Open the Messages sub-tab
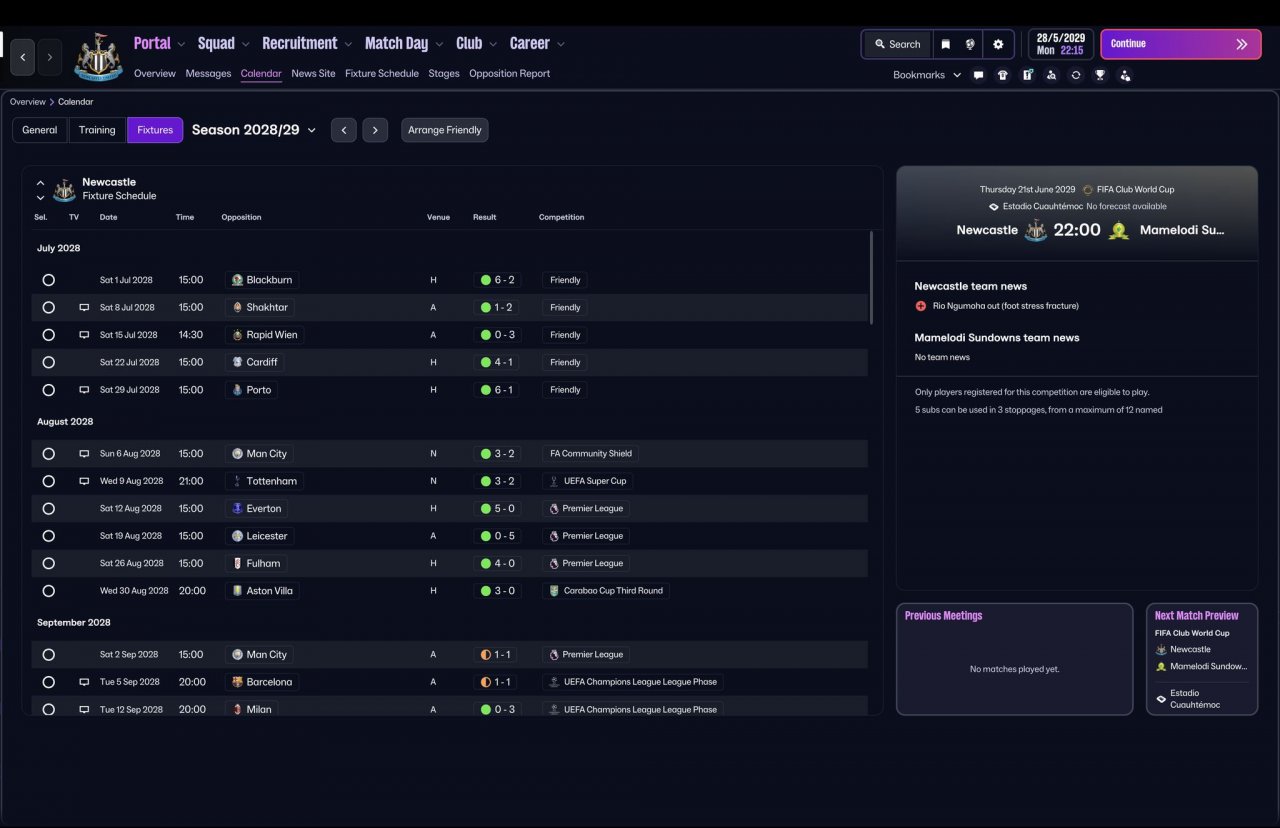The height and width of the screenshot is (828, 1280). click(208, 74)
